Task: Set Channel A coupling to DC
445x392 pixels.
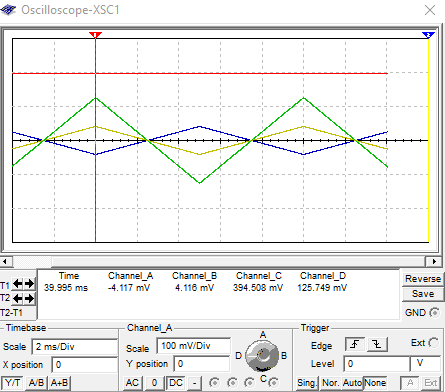Action: tap(176, 383)
